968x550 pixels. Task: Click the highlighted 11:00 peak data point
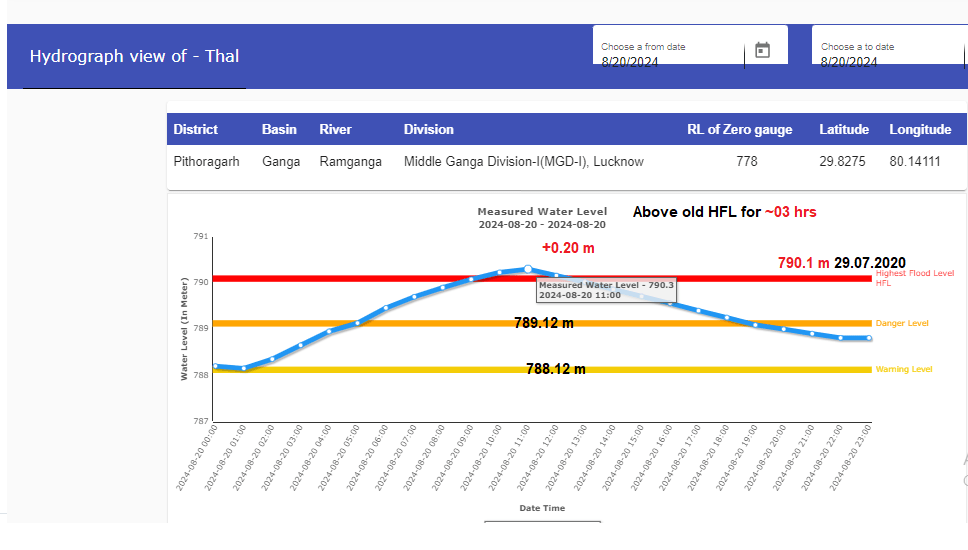point(528,268)
